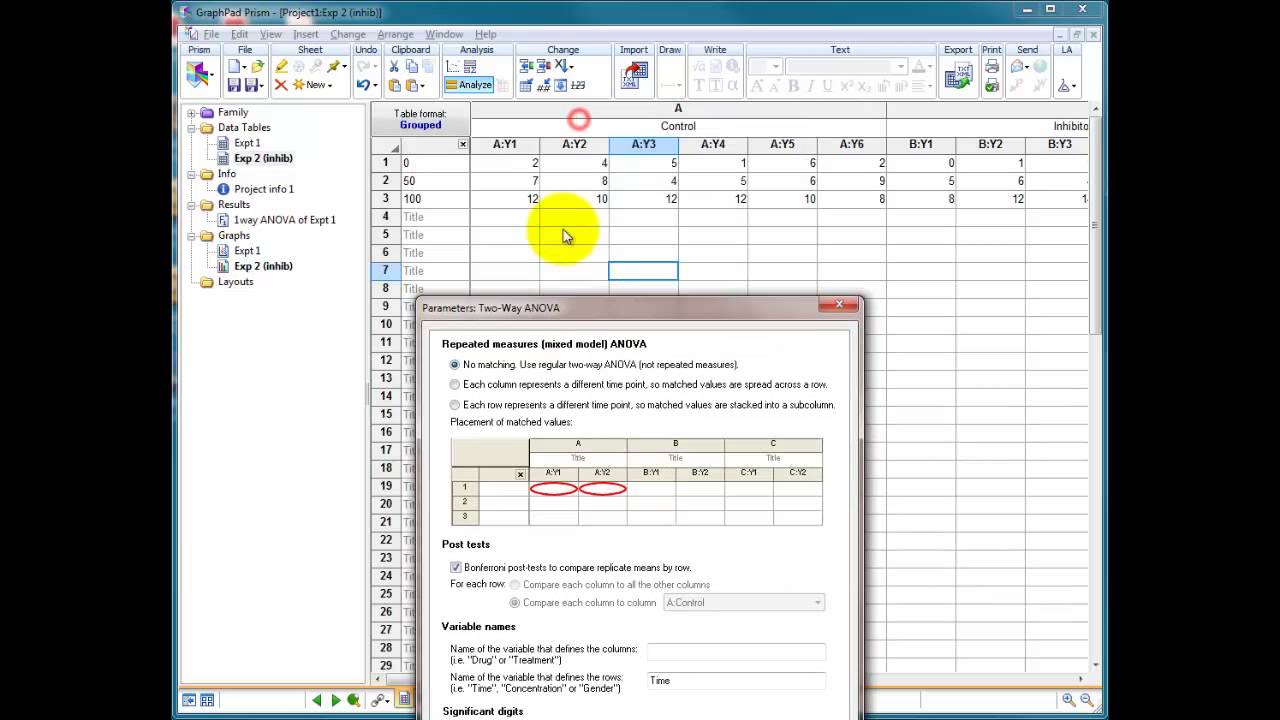
Task: Open '1way ANOVA of Expt 1' results sheet
Action: click(x=284, y=220)
